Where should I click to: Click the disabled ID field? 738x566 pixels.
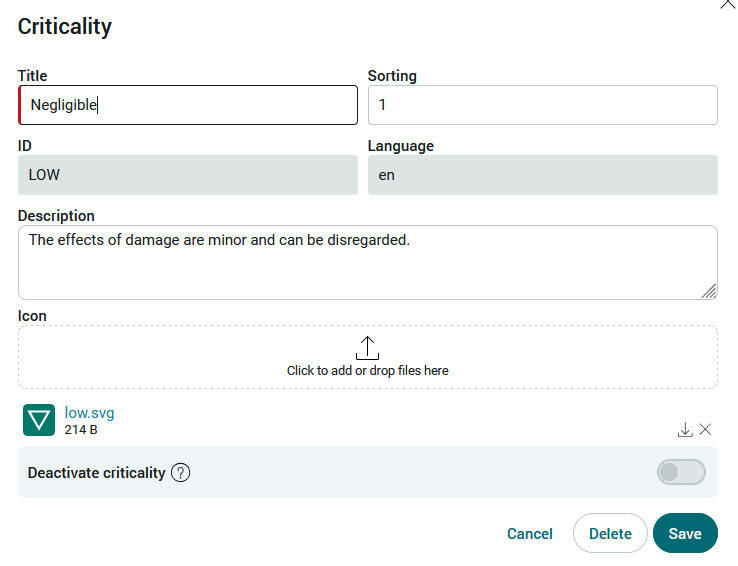pos(188,175)
